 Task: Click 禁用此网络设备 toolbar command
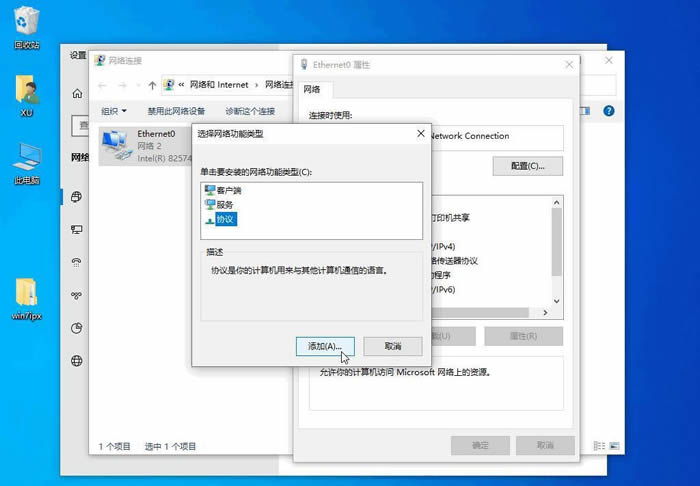click(176, 111)
